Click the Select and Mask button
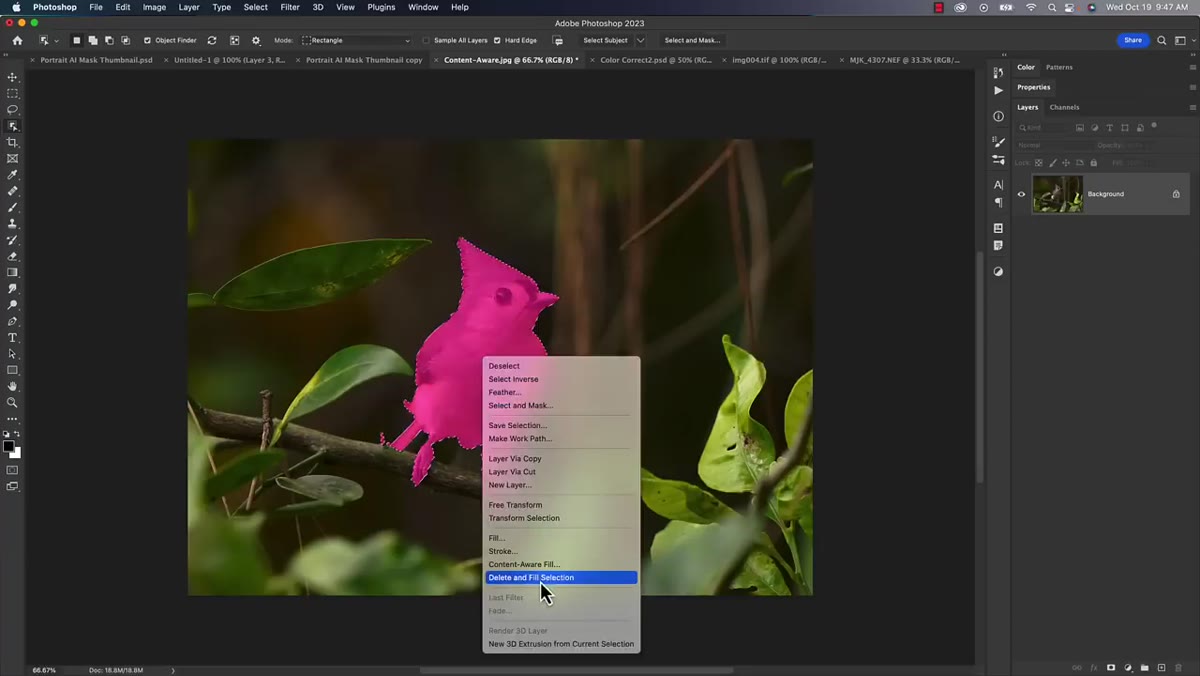Screen dimensions: 1200x676 click(x=692, y=40)
